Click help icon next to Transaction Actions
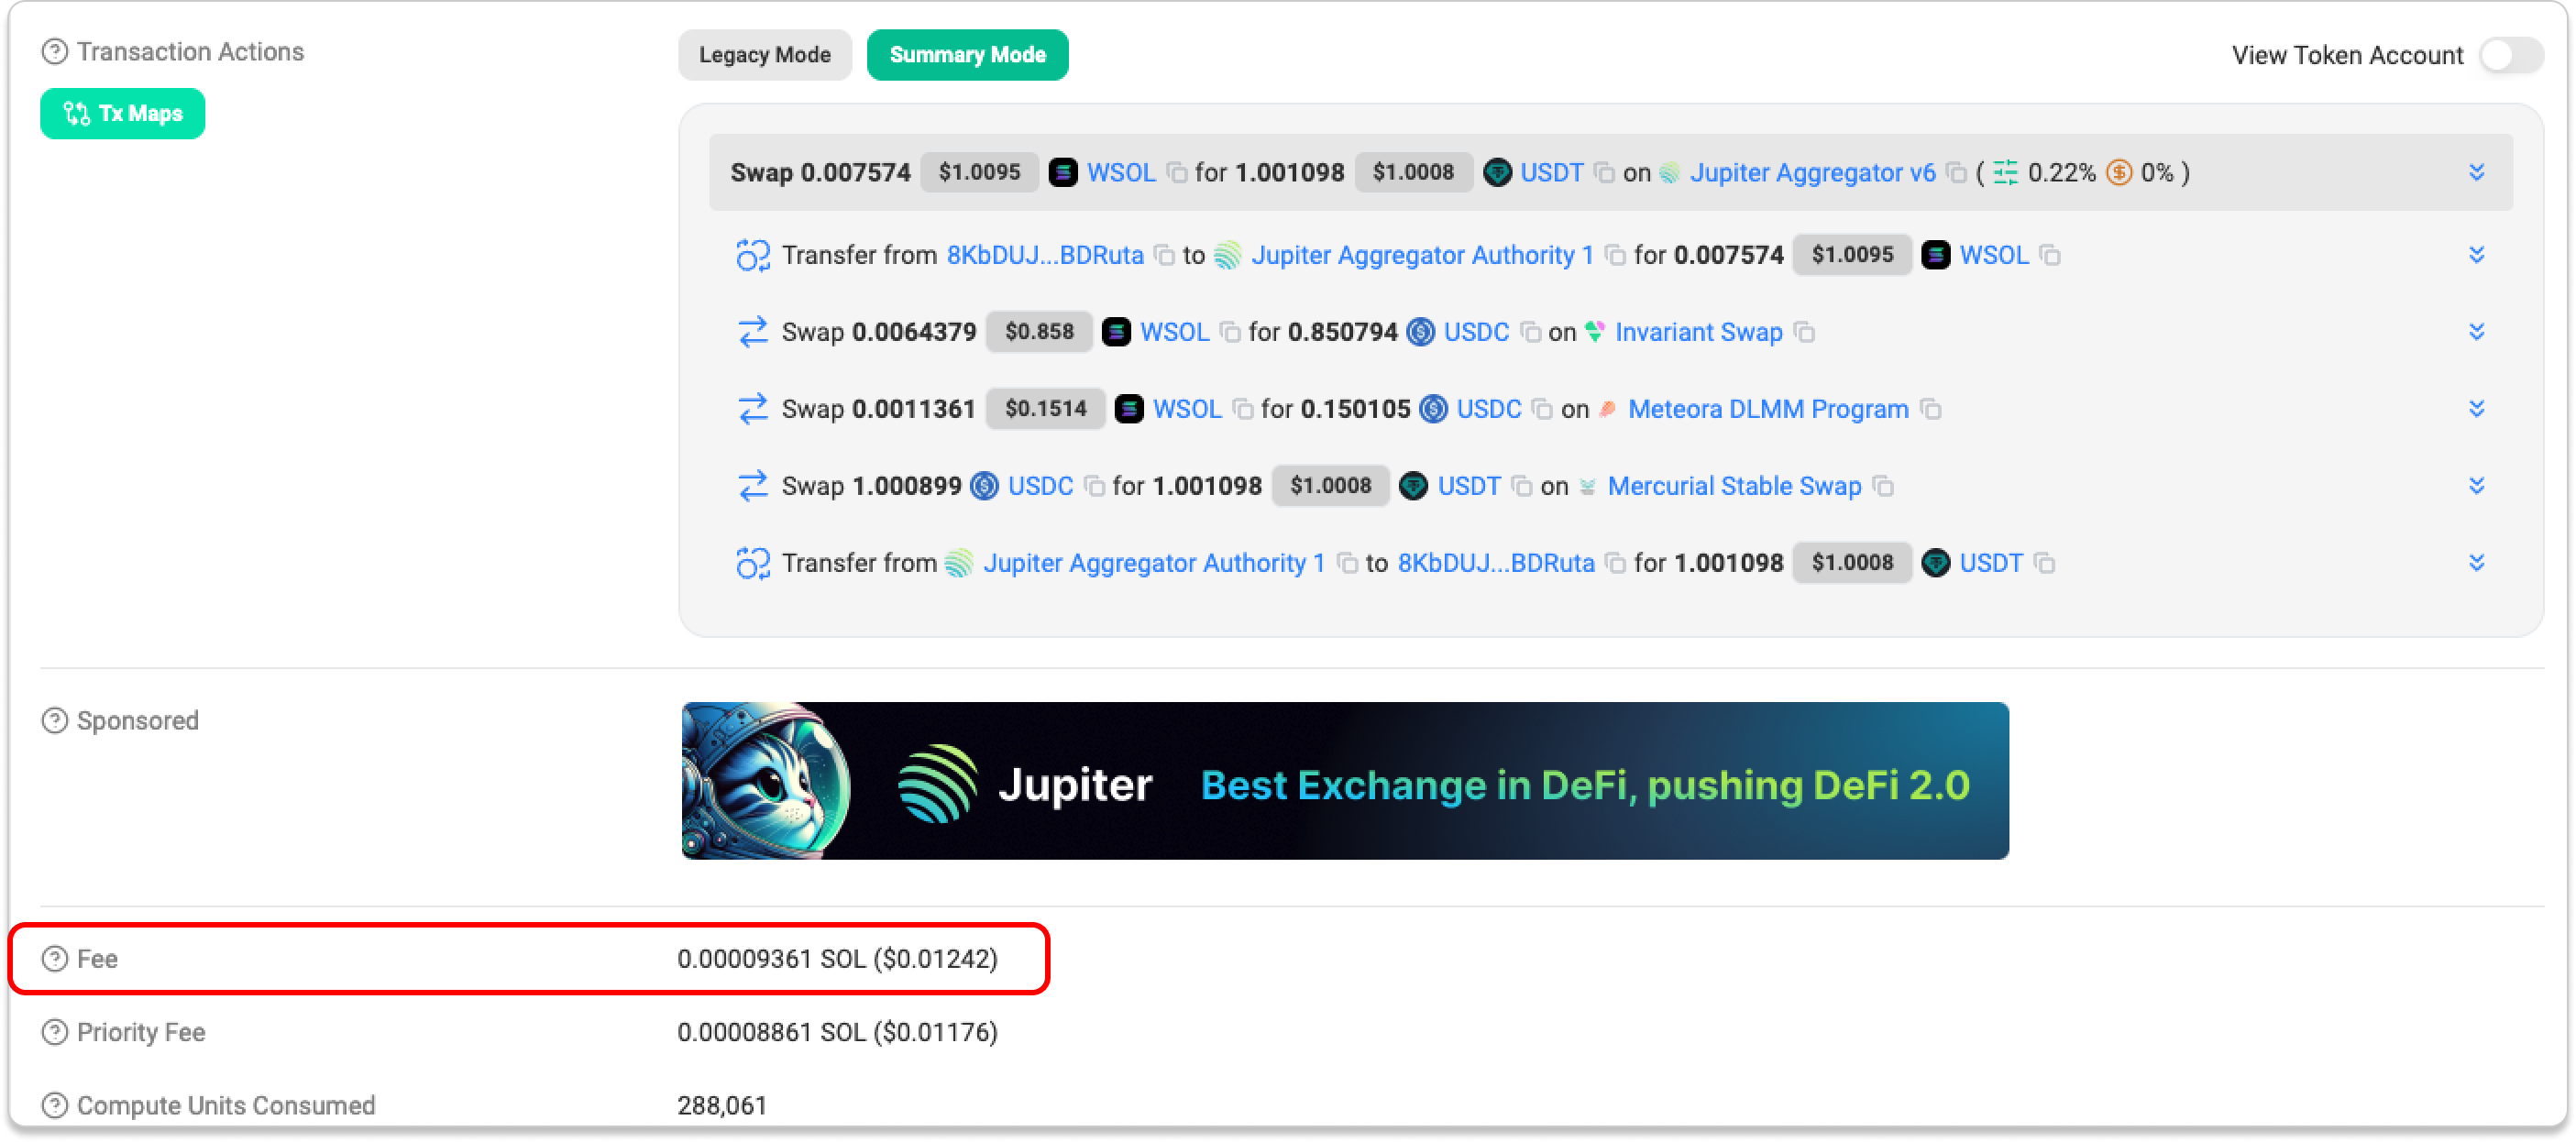The height and width of the screenshot is (1142, 2576). click(54, 51)
